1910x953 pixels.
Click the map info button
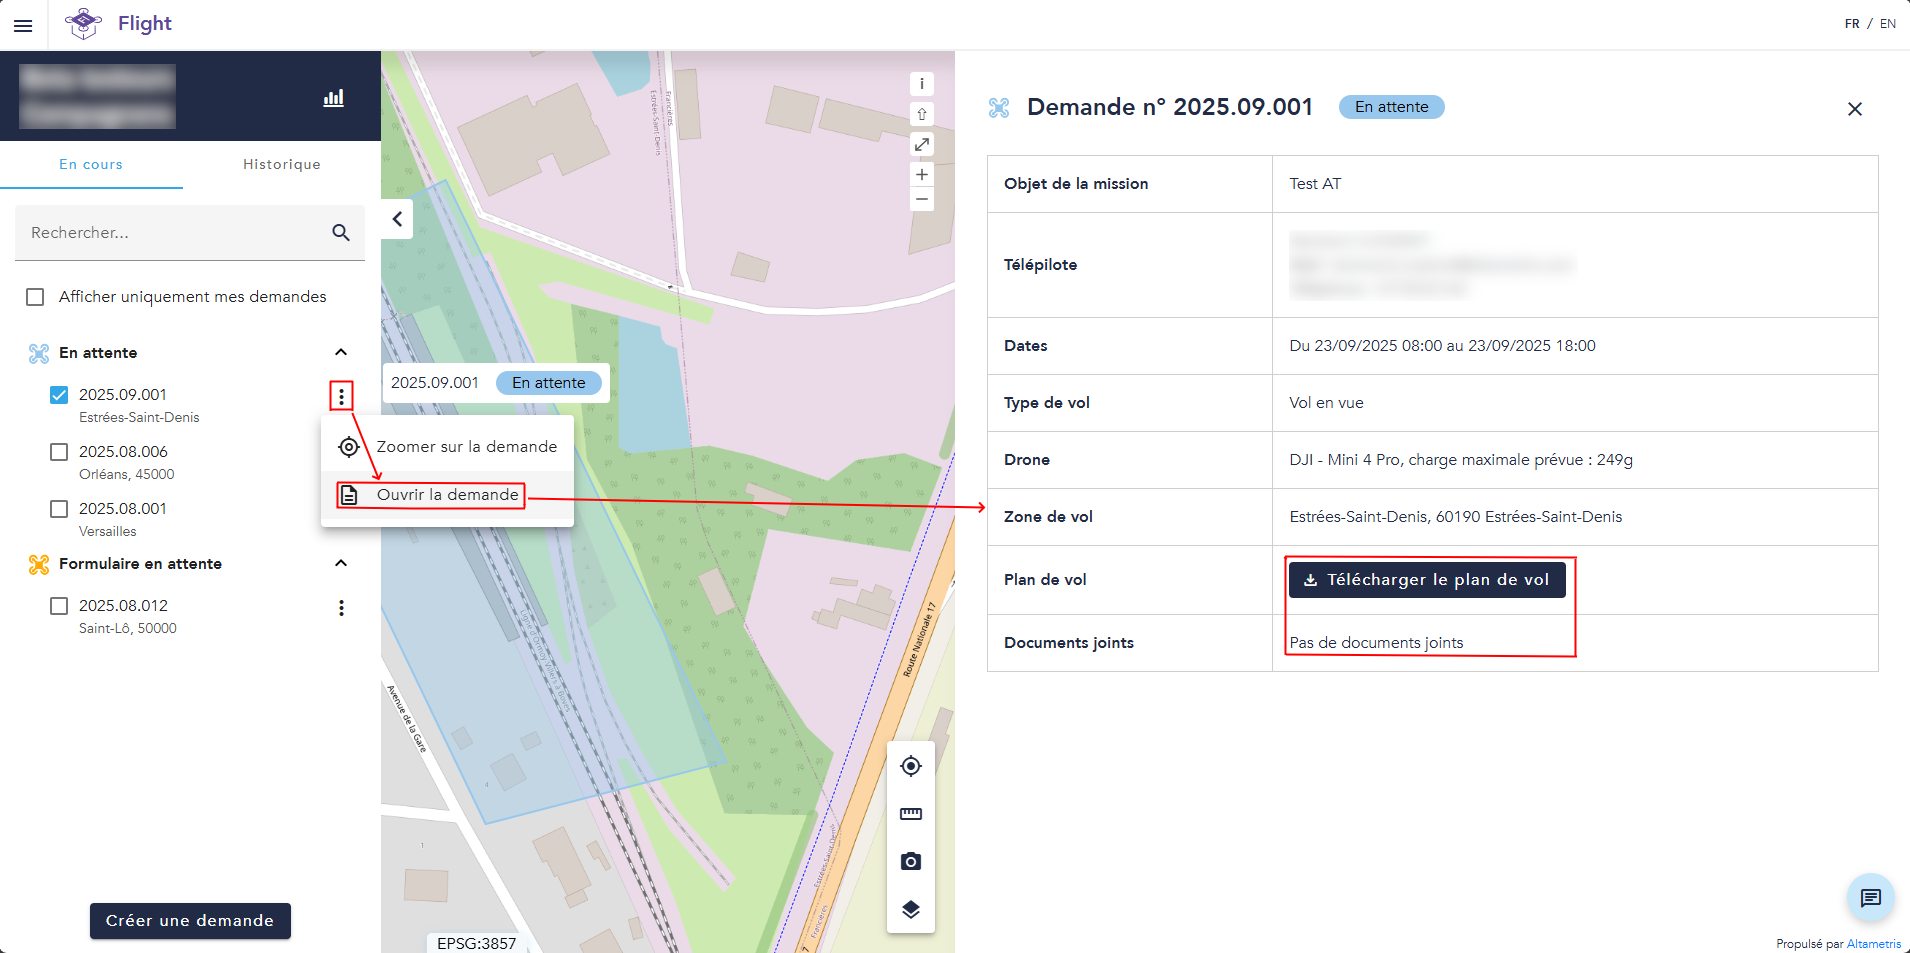922,84
